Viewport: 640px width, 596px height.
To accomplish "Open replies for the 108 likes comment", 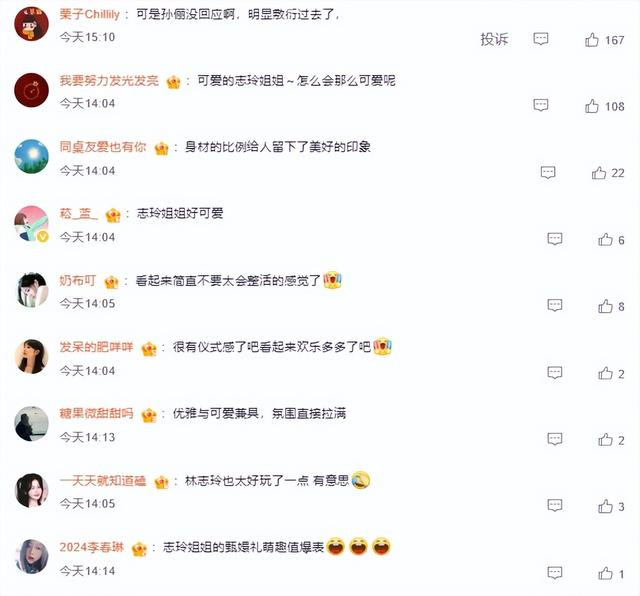I will pyautogui.click(x=541, y=105).
